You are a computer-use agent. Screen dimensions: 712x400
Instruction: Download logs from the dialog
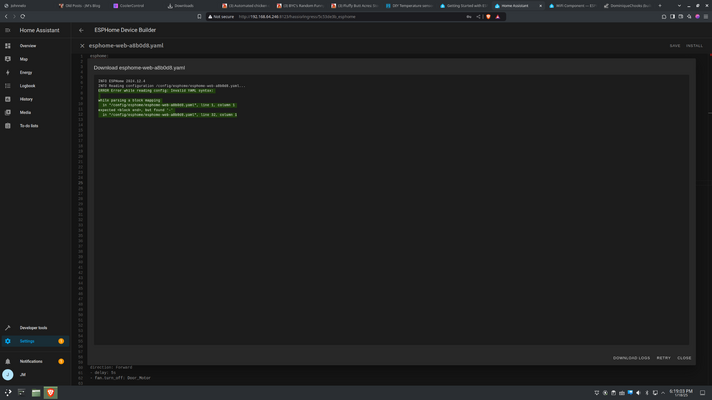click(x=631, y=358)
